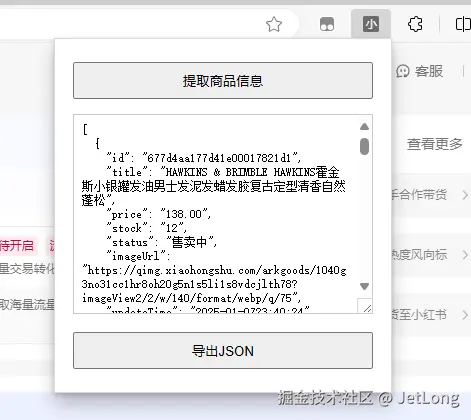Screen dimensions: 471x420
Task: Click the bookmark star icon
Action: (274, 24)
